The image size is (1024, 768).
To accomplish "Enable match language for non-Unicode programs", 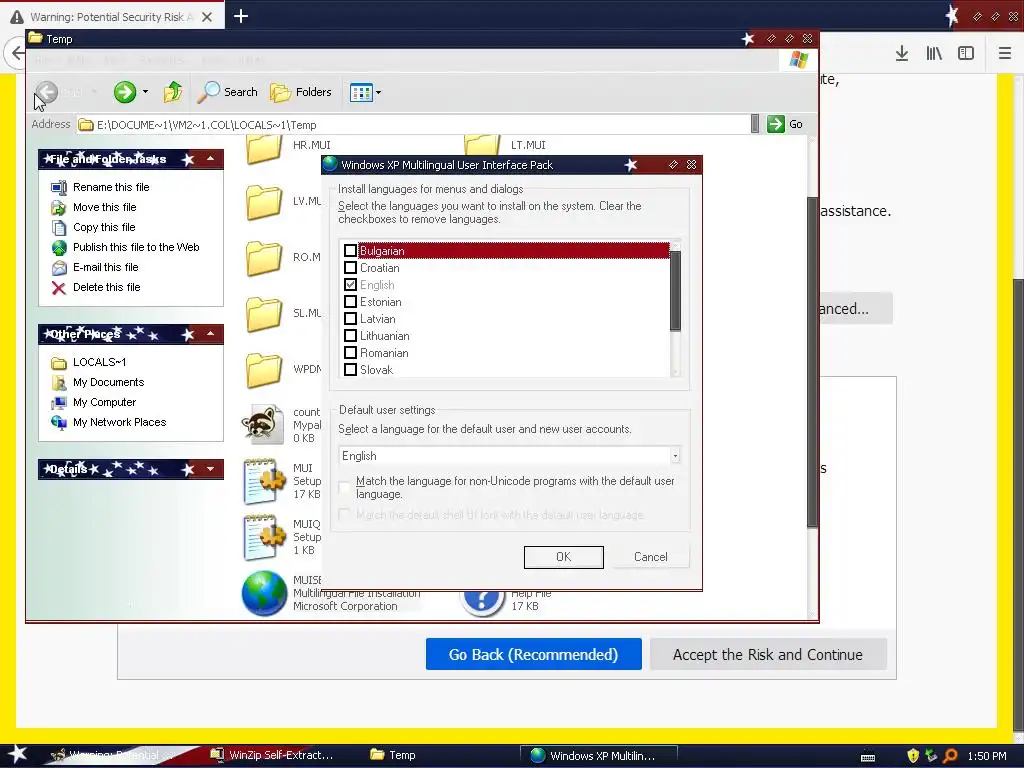I will (x=344, y=487).
